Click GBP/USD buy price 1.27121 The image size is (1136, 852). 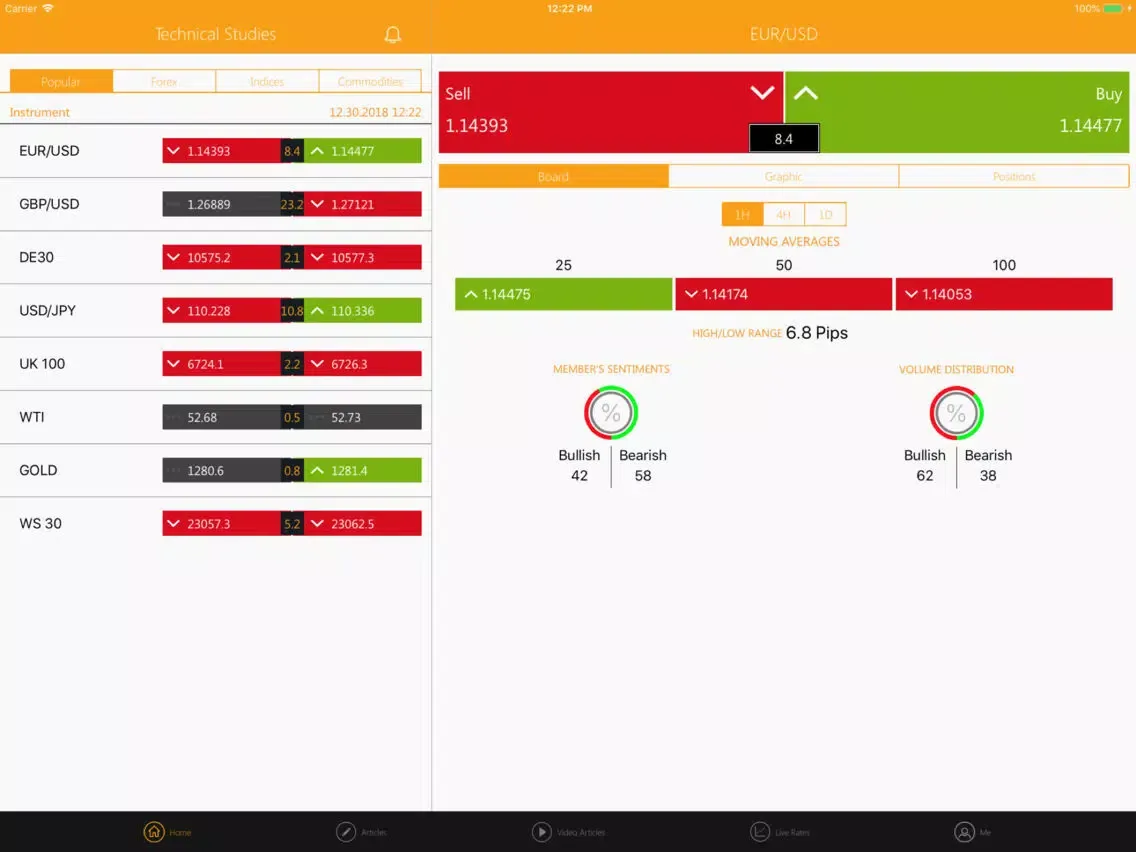(x=362, y=204)
